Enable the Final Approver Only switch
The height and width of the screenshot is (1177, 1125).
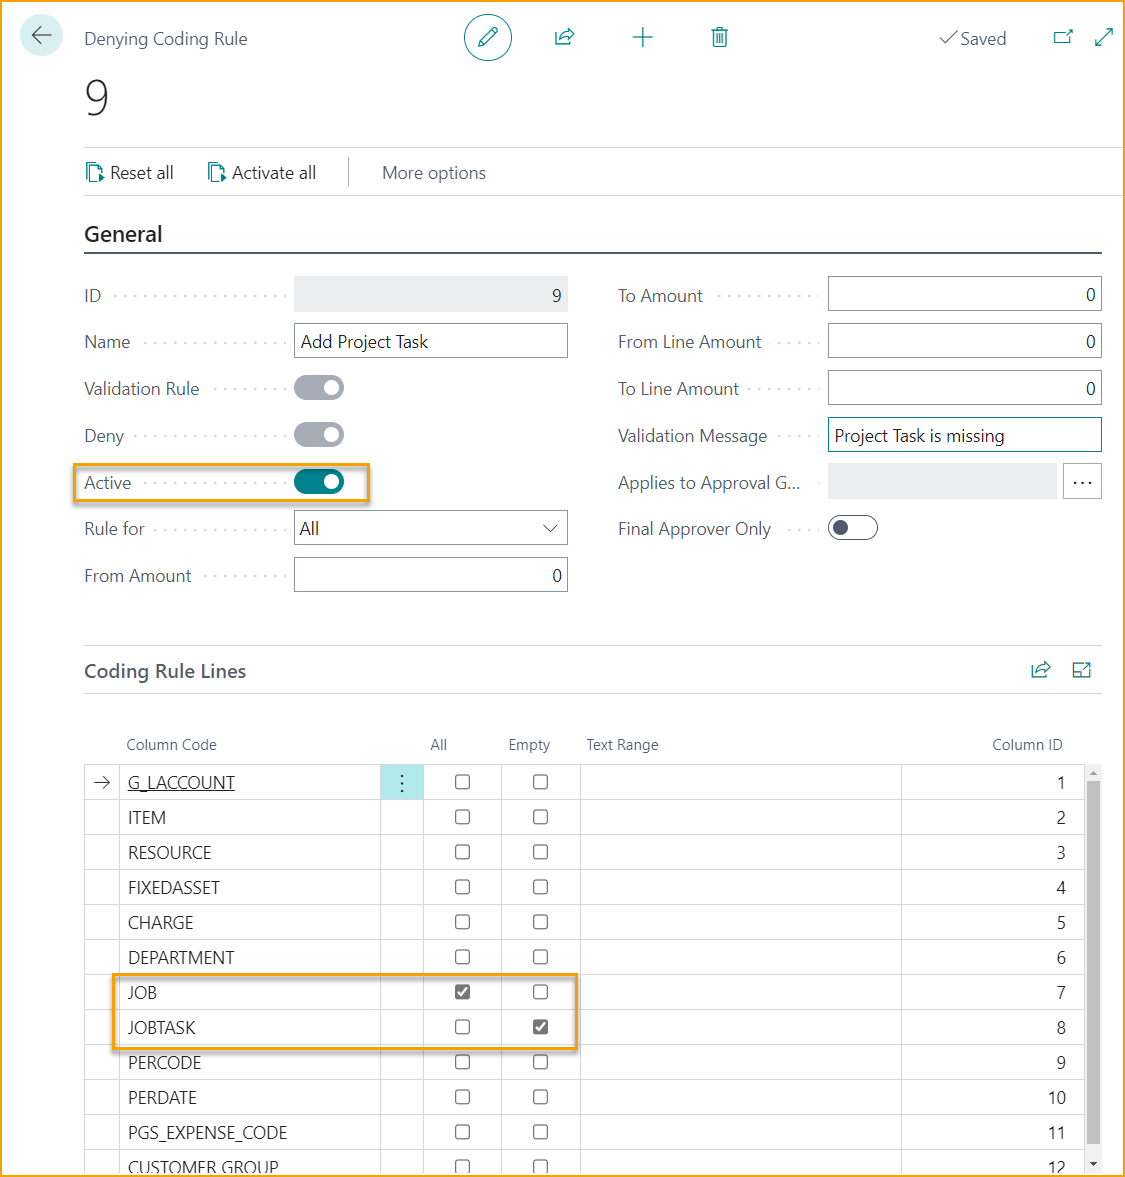(x=852, y=528)
